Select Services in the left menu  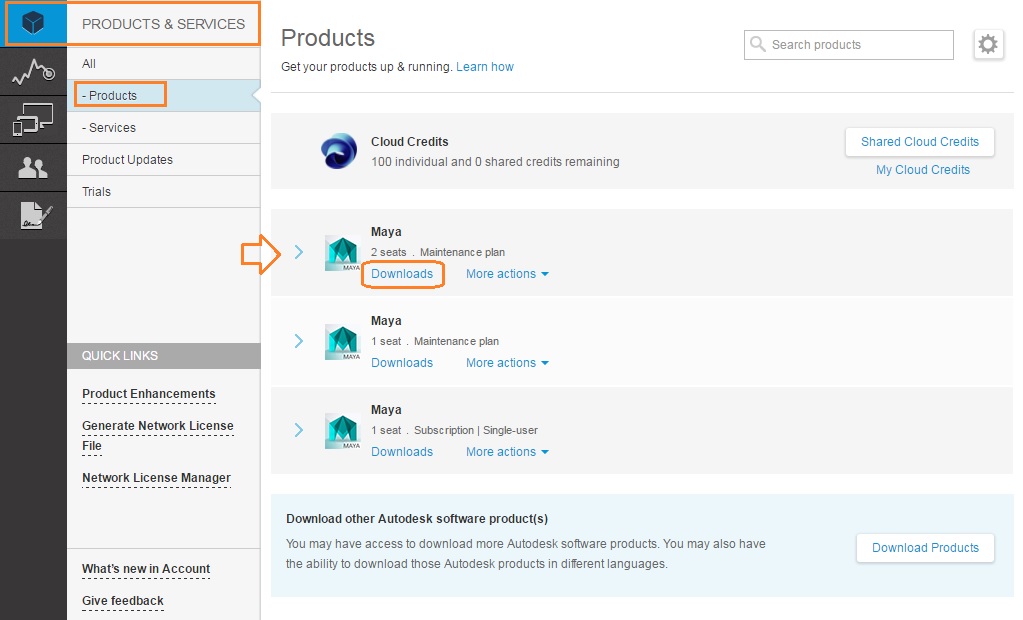tap(109, 128)
